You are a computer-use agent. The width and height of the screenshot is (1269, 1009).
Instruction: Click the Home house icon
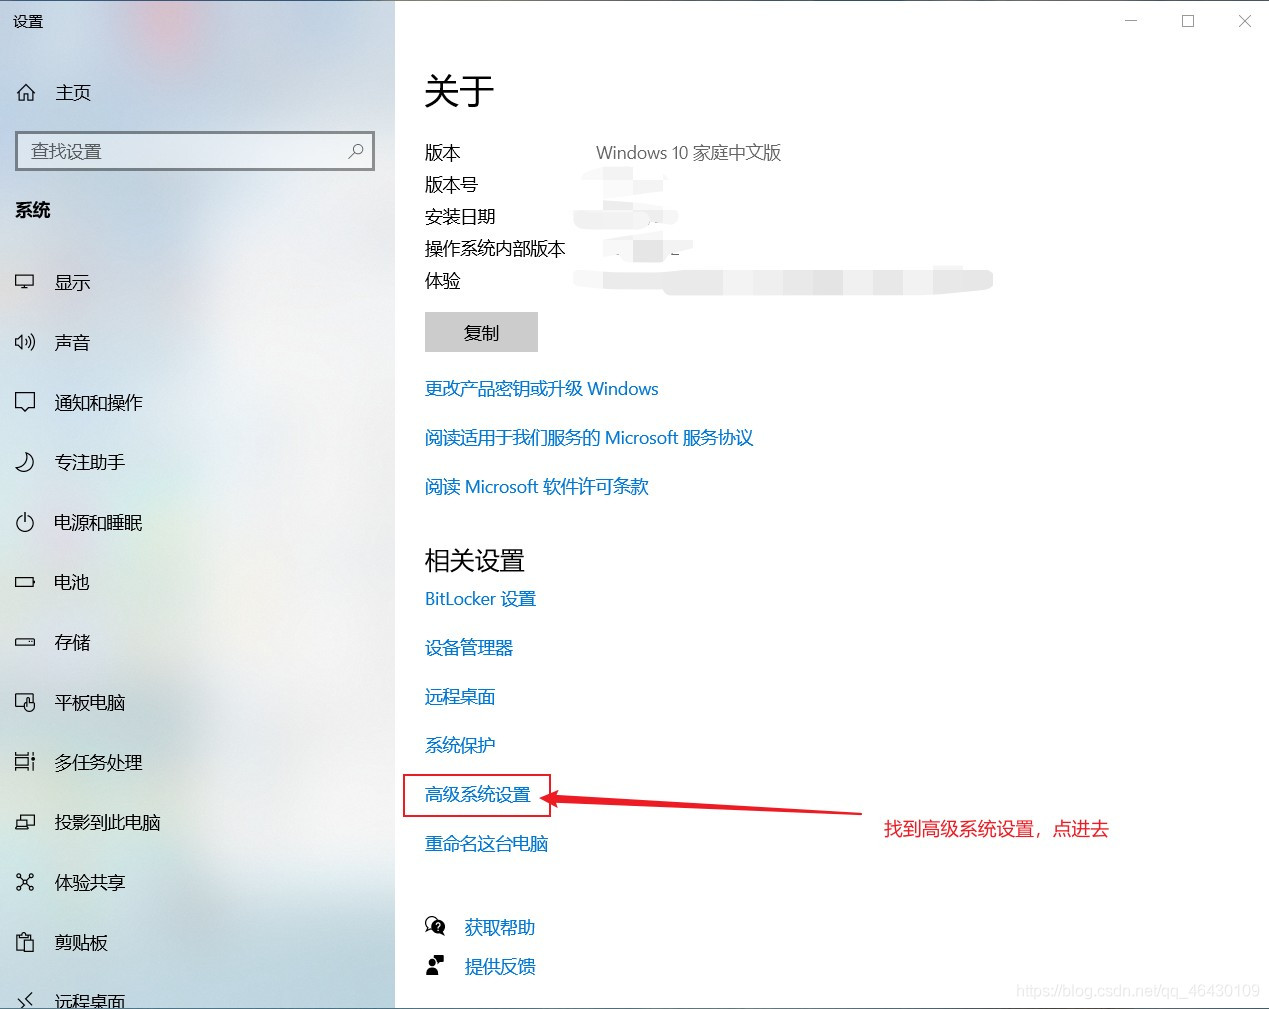26,93
